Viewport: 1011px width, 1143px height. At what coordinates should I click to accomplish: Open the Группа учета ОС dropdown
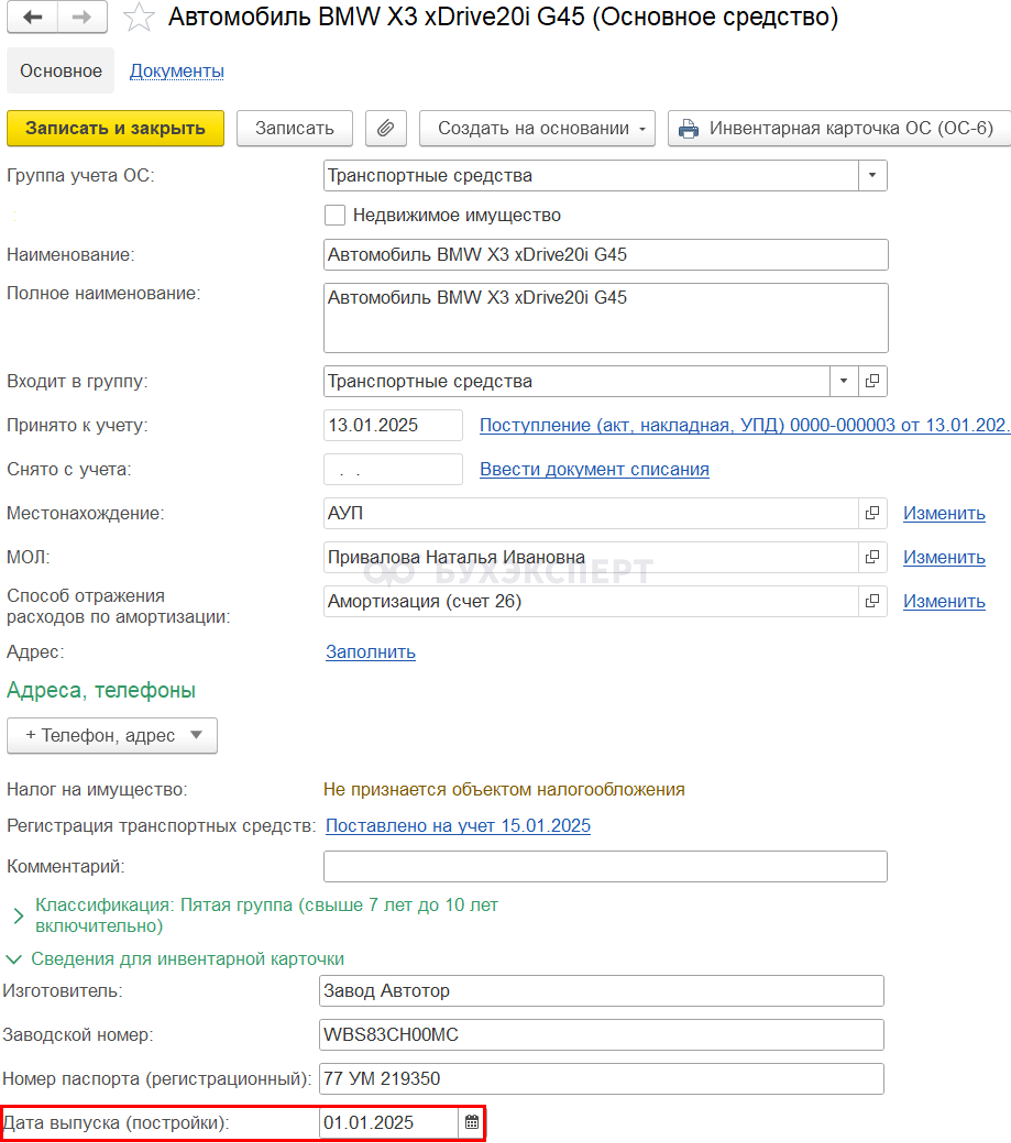tap(872, 176)
